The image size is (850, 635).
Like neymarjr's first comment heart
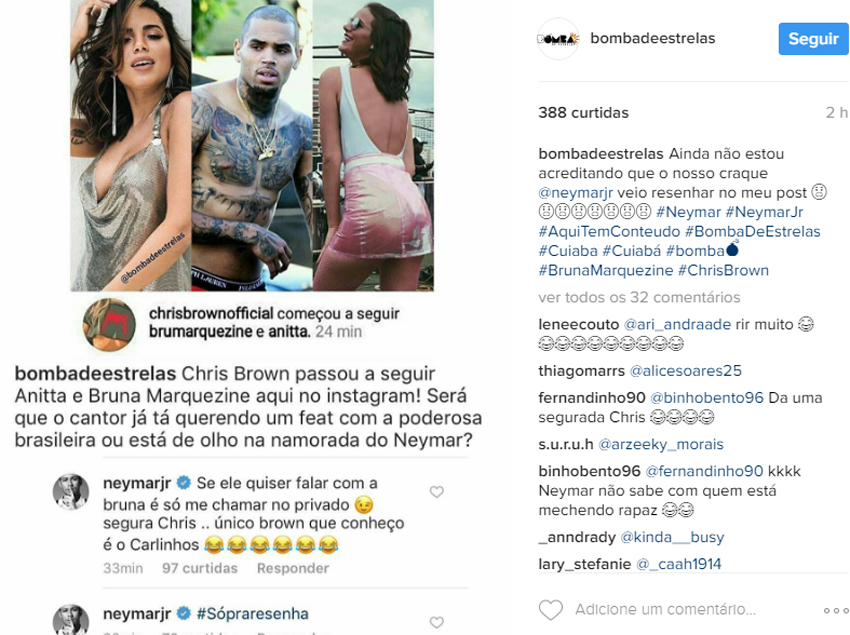point(437,492)
